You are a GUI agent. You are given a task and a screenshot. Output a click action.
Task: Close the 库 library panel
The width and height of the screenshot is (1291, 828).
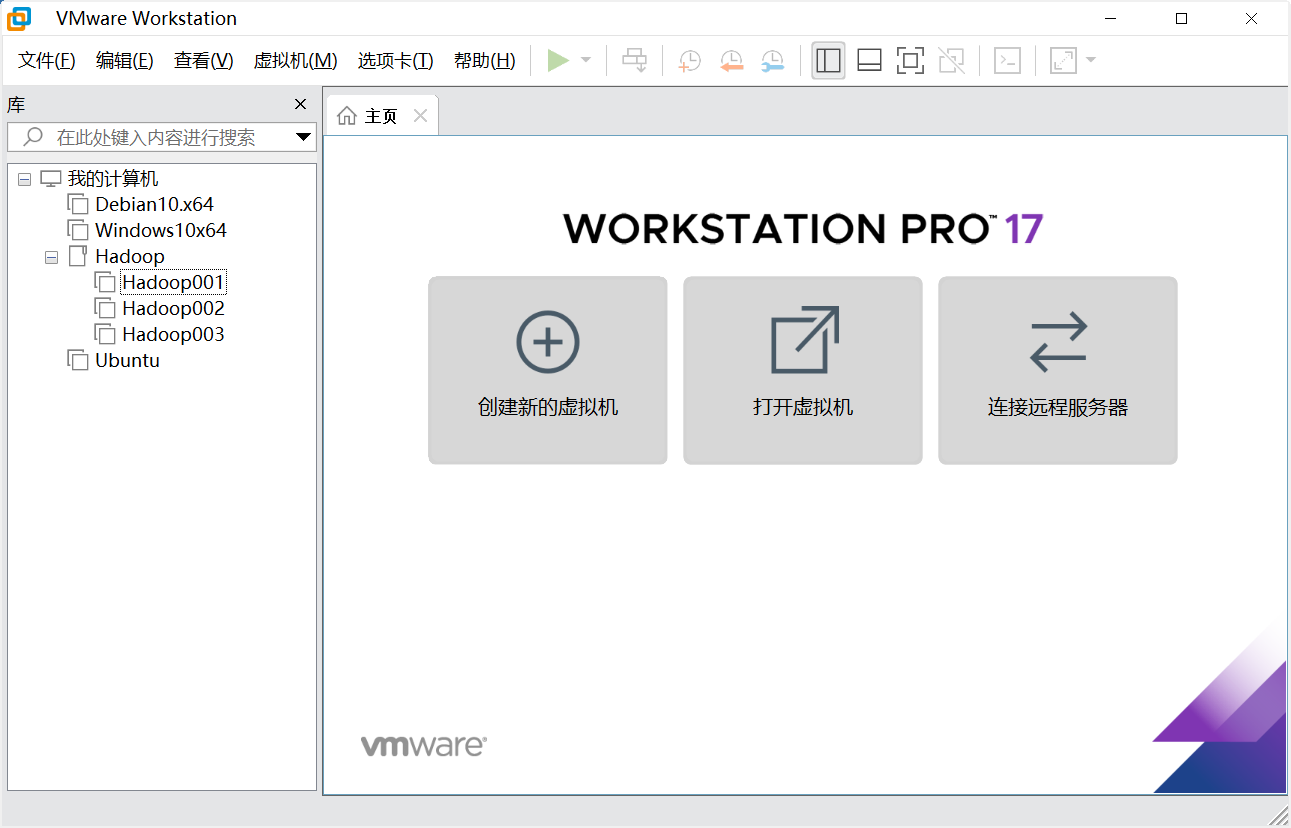point(300,104)
